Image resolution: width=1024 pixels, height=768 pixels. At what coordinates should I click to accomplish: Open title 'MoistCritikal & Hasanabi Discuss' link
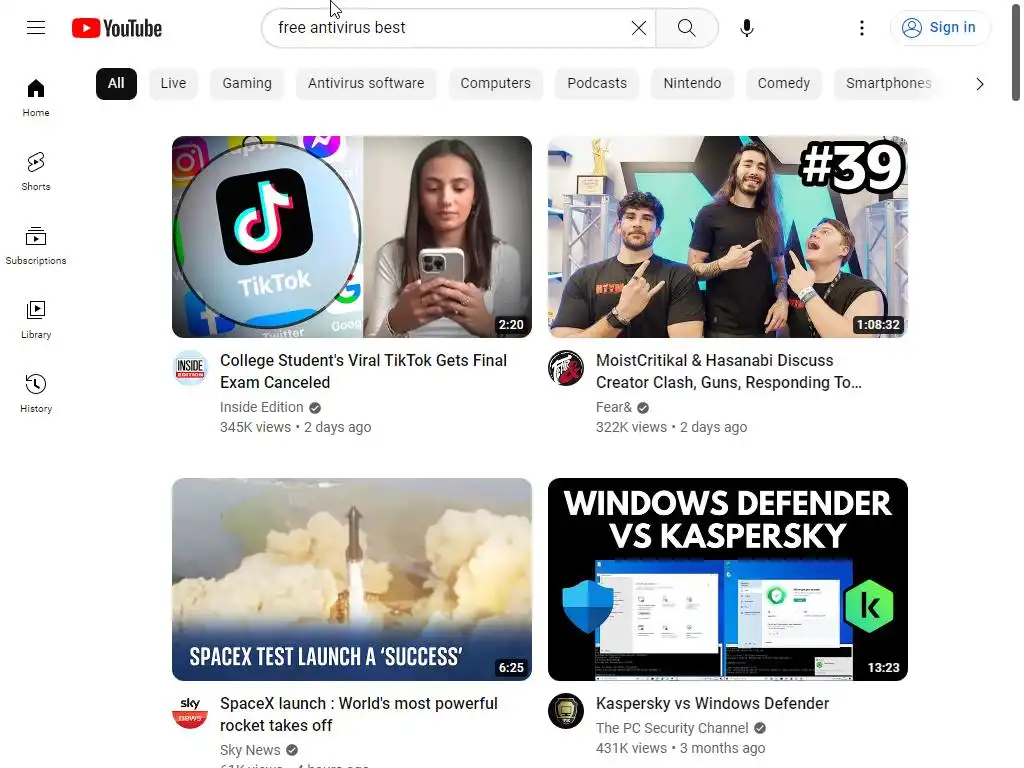pyautogui.click(x=729, y=371)
